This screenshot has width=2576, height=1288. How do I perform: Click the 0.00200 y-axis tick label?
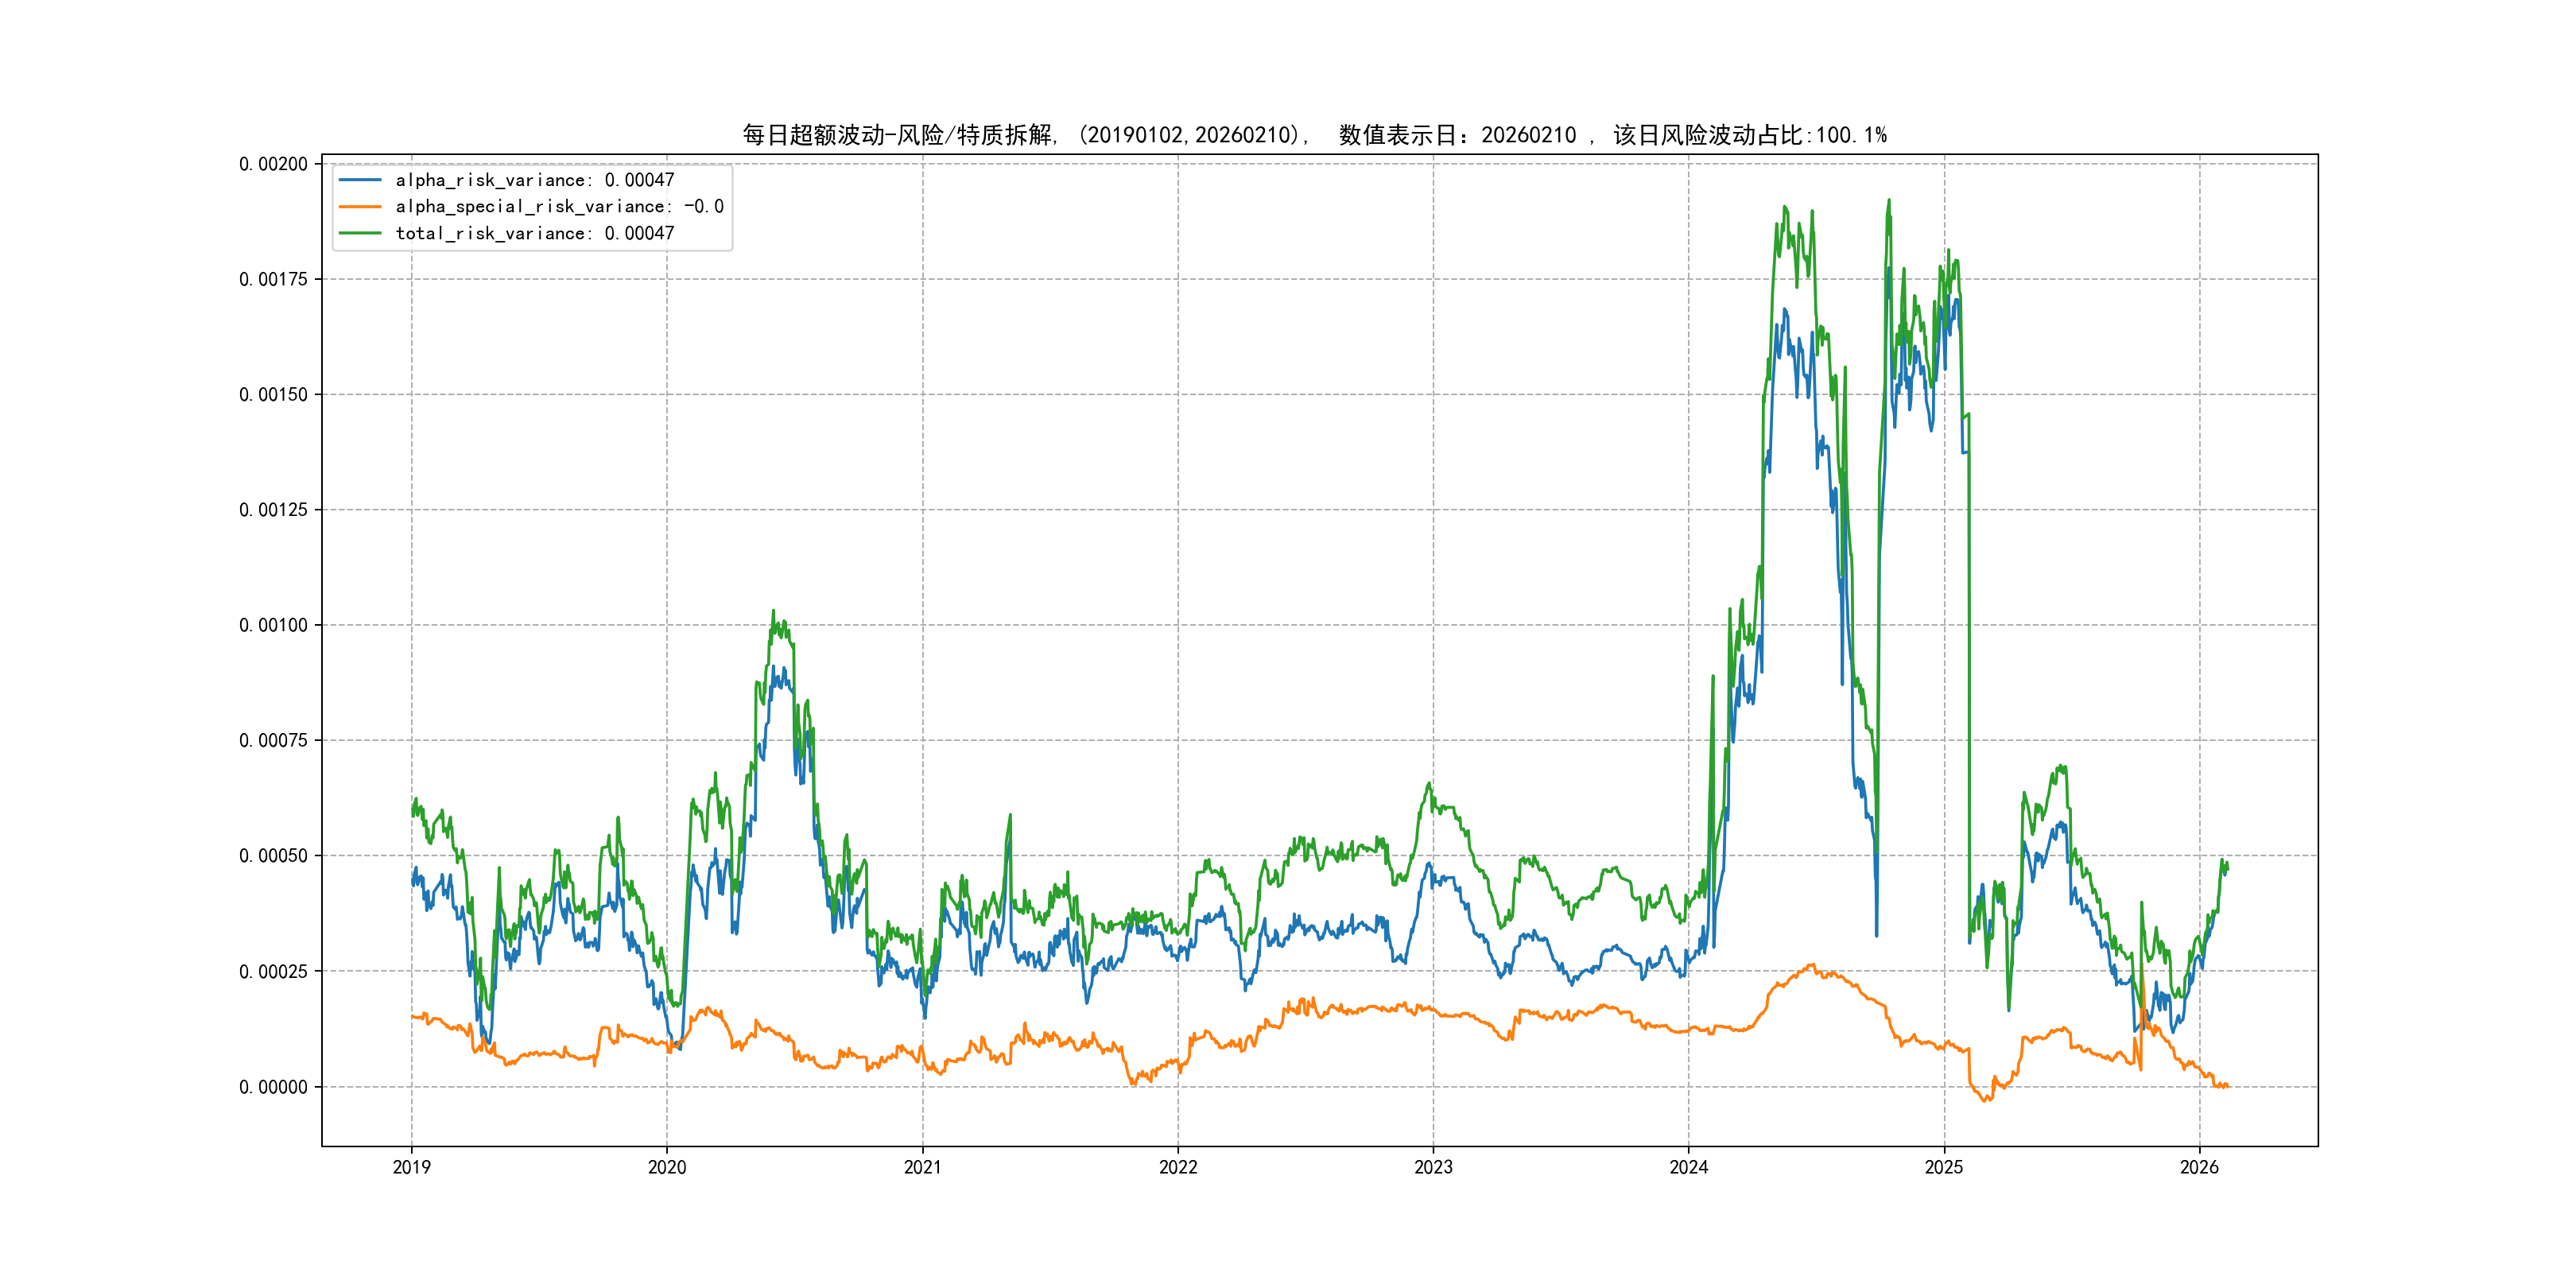coord(273,164)
